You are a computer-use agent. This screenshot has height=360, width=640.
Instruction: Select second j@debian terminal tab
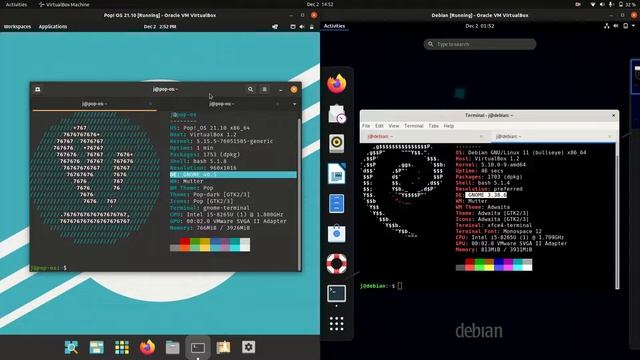(552, 136)
